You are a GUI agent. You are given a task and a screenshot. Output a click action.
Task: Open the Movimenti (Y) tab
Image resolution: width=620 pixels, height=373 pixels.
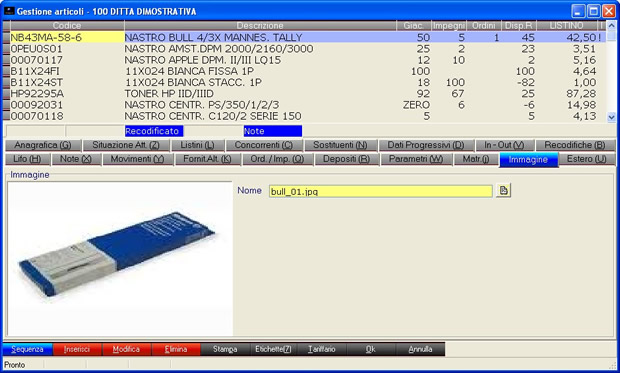[137, 159]
